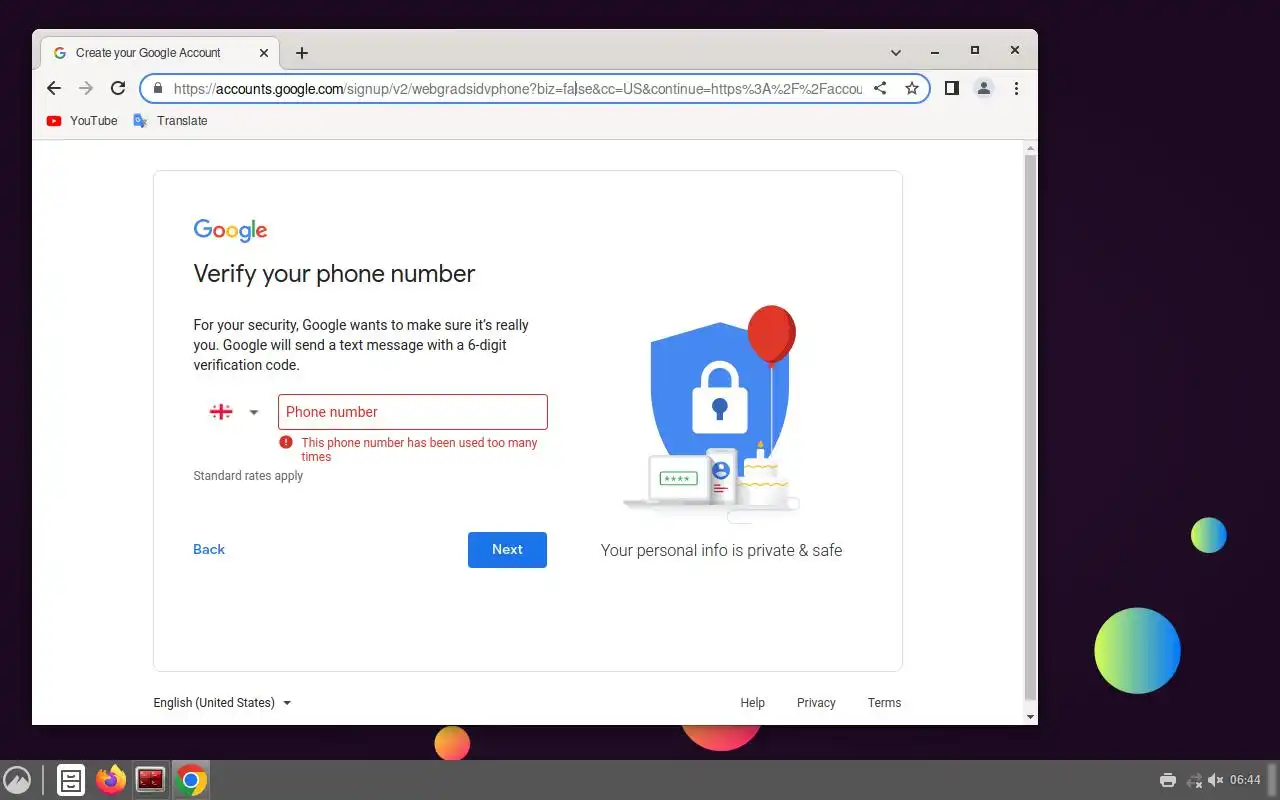Toggle the browser side panel icon
The width and height of the screenshot is (1280, 800).
tap(952, 88)
